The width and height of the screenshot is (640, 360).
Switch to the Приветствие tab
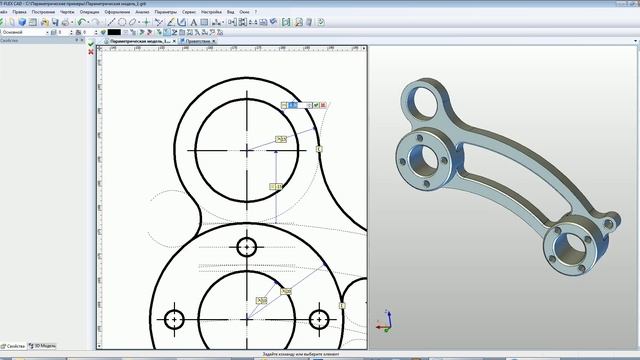198,41
